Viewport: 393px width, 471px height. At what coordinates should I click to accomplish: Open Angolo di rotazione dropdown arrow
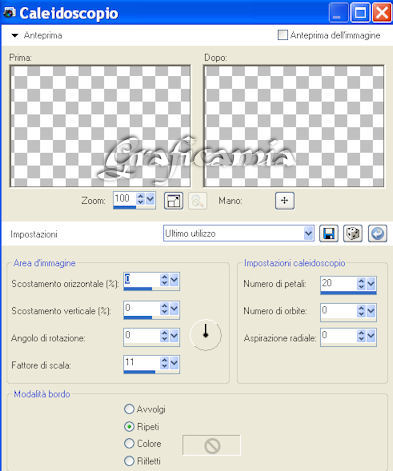click(x=174, y=336)
